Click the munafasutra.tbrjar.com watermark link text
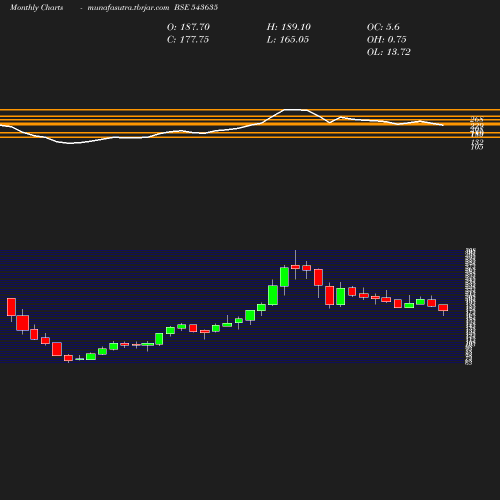The image size is (500, 500). [x=128, y=7]
